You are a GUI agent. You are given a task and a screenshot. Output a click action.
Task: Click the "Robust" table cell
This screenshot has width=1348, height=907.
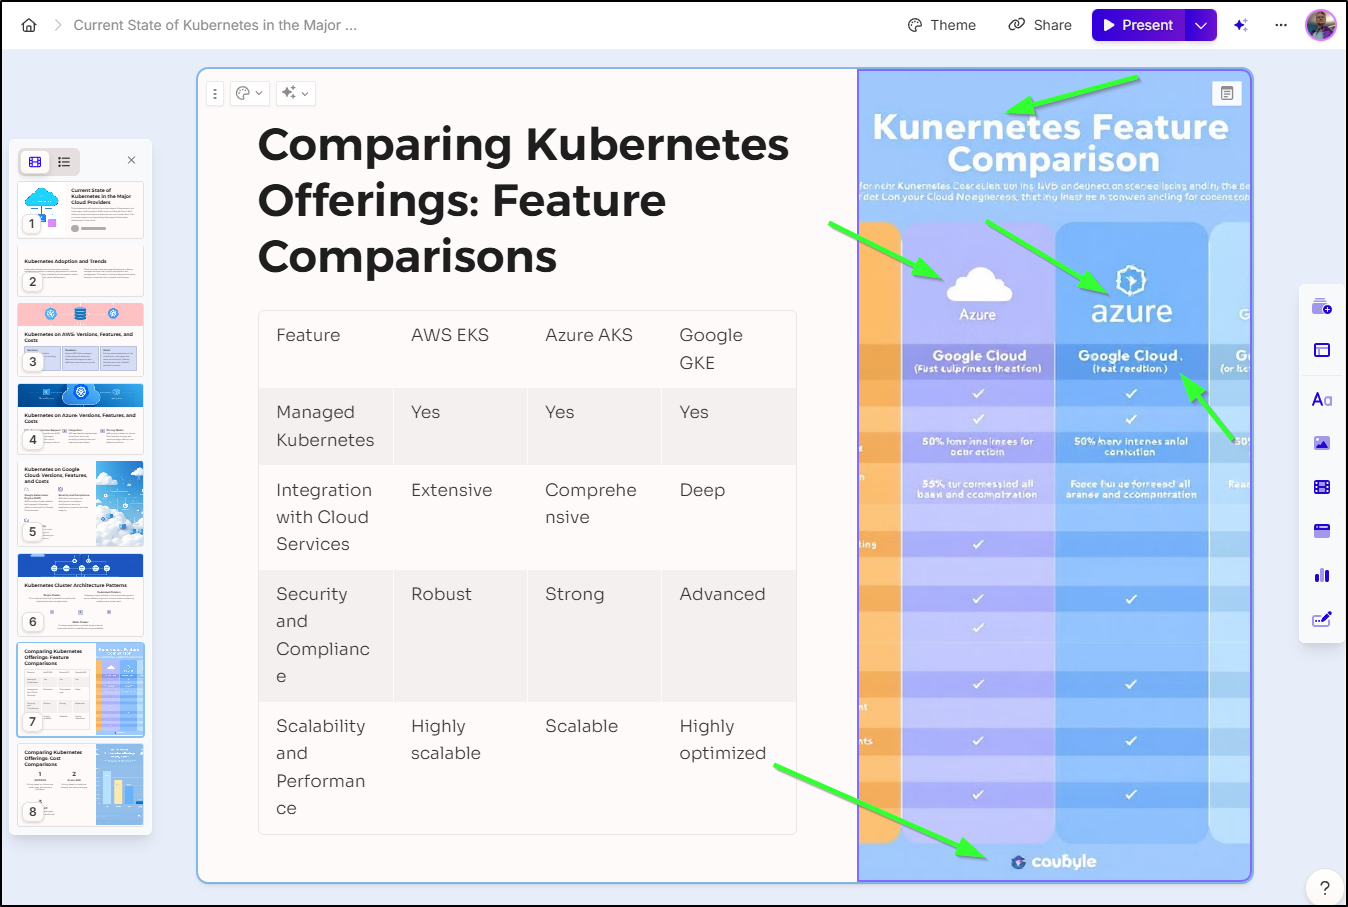tap(460, 635)
